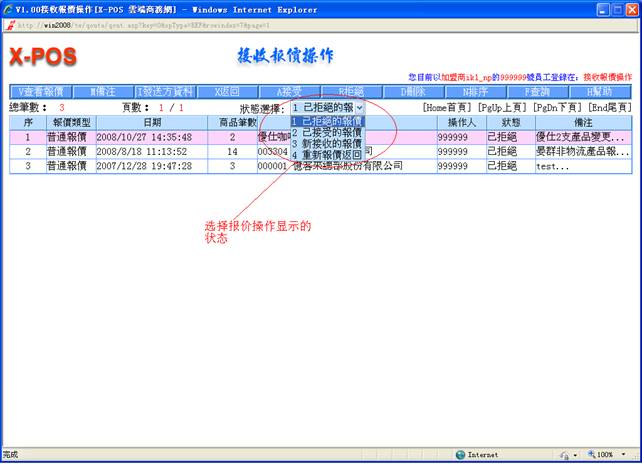
Task: Select the row dated 2007/12/28 19:47:28
Action: coord(144,166)
